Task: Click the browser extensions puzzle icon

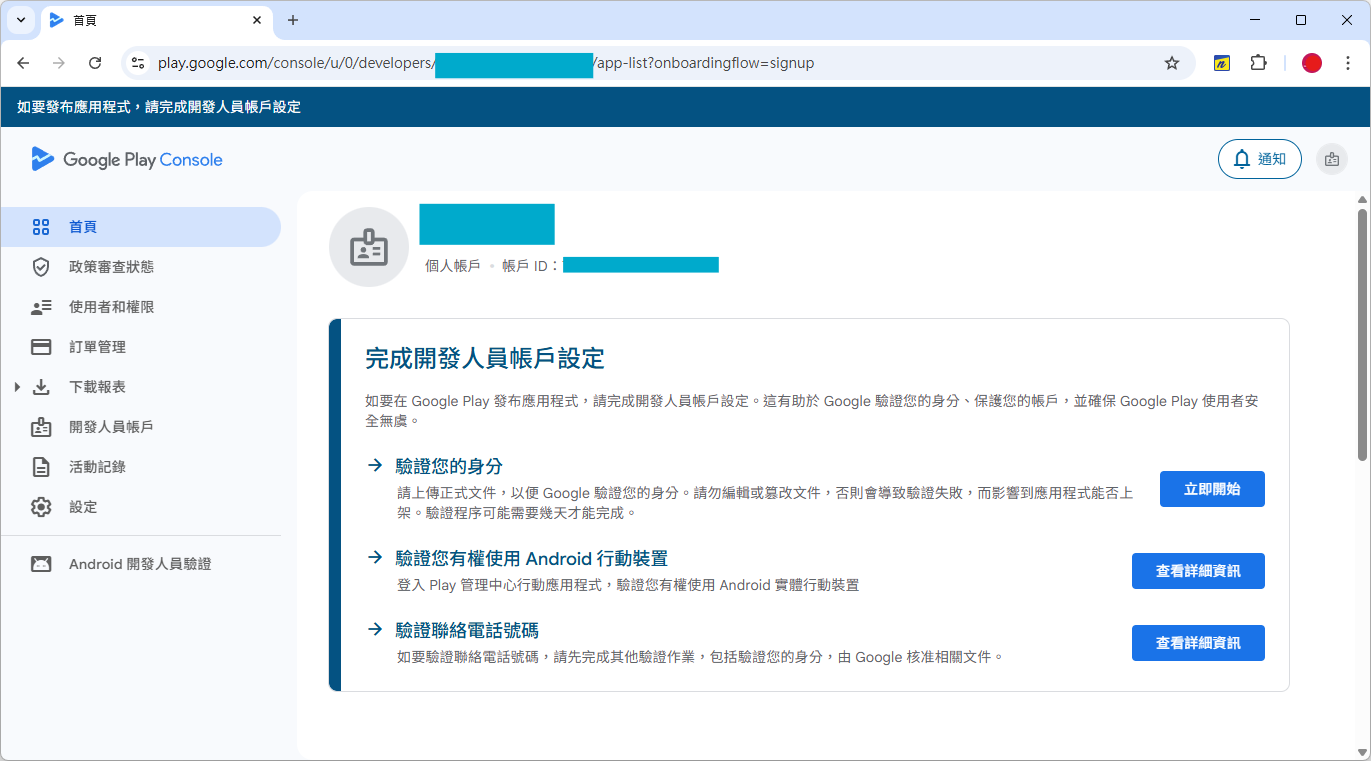Action: click(1258, 63)
